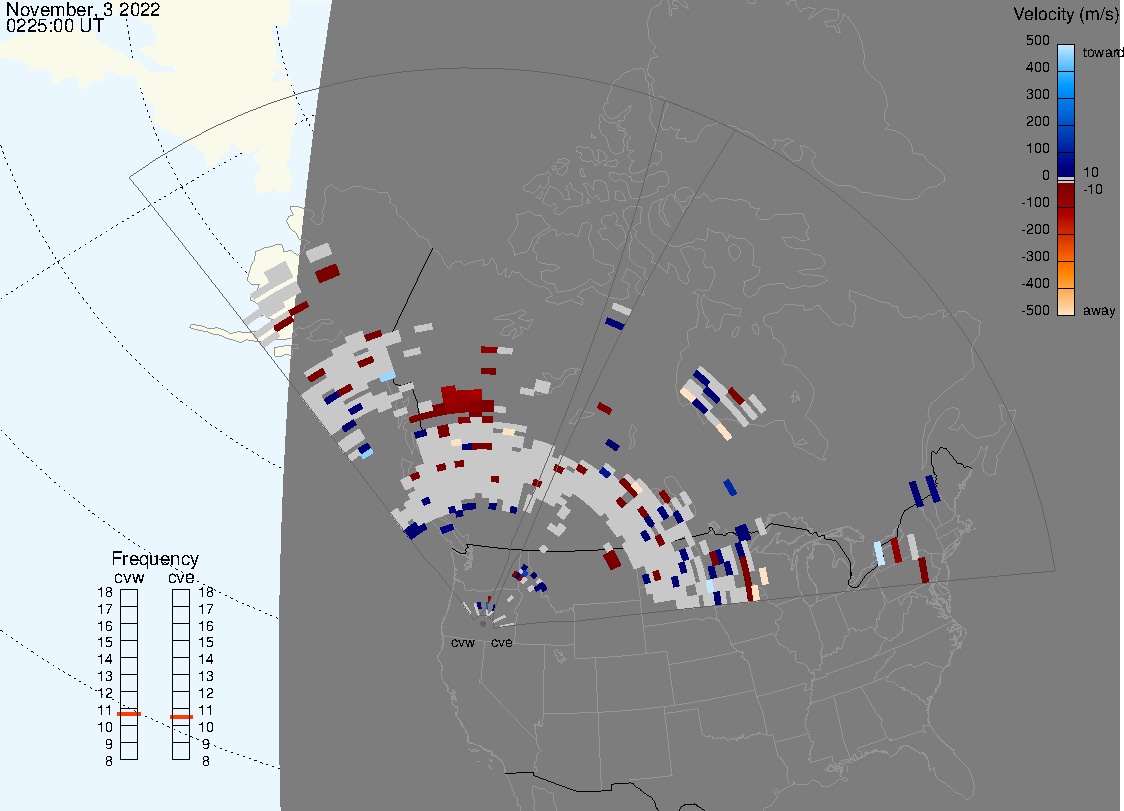The image size is (1124, 811).
Task: Select the "cve" header above the frequency bar
Action: [x=181, y=577]
